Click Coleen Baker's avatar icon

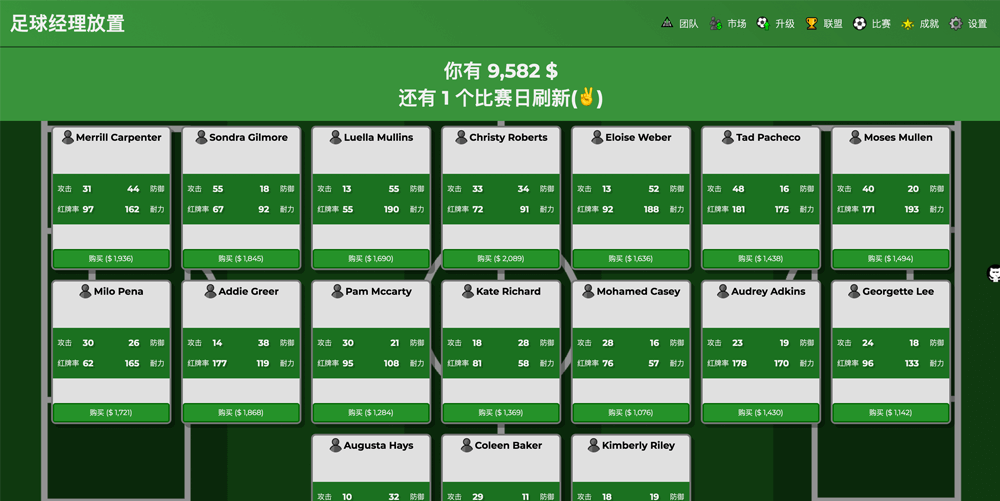466,446
